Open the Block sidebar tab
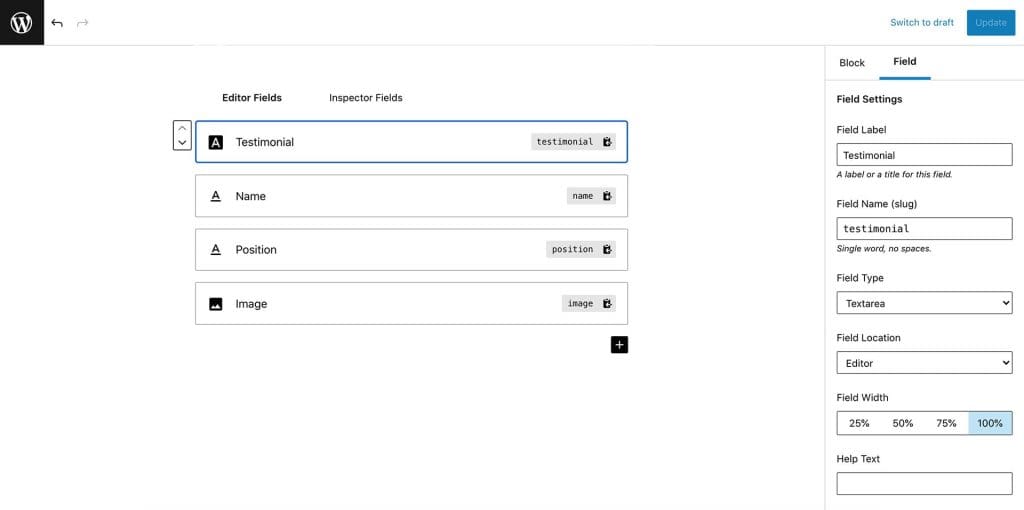1024x510 pixels. [852, 63]
